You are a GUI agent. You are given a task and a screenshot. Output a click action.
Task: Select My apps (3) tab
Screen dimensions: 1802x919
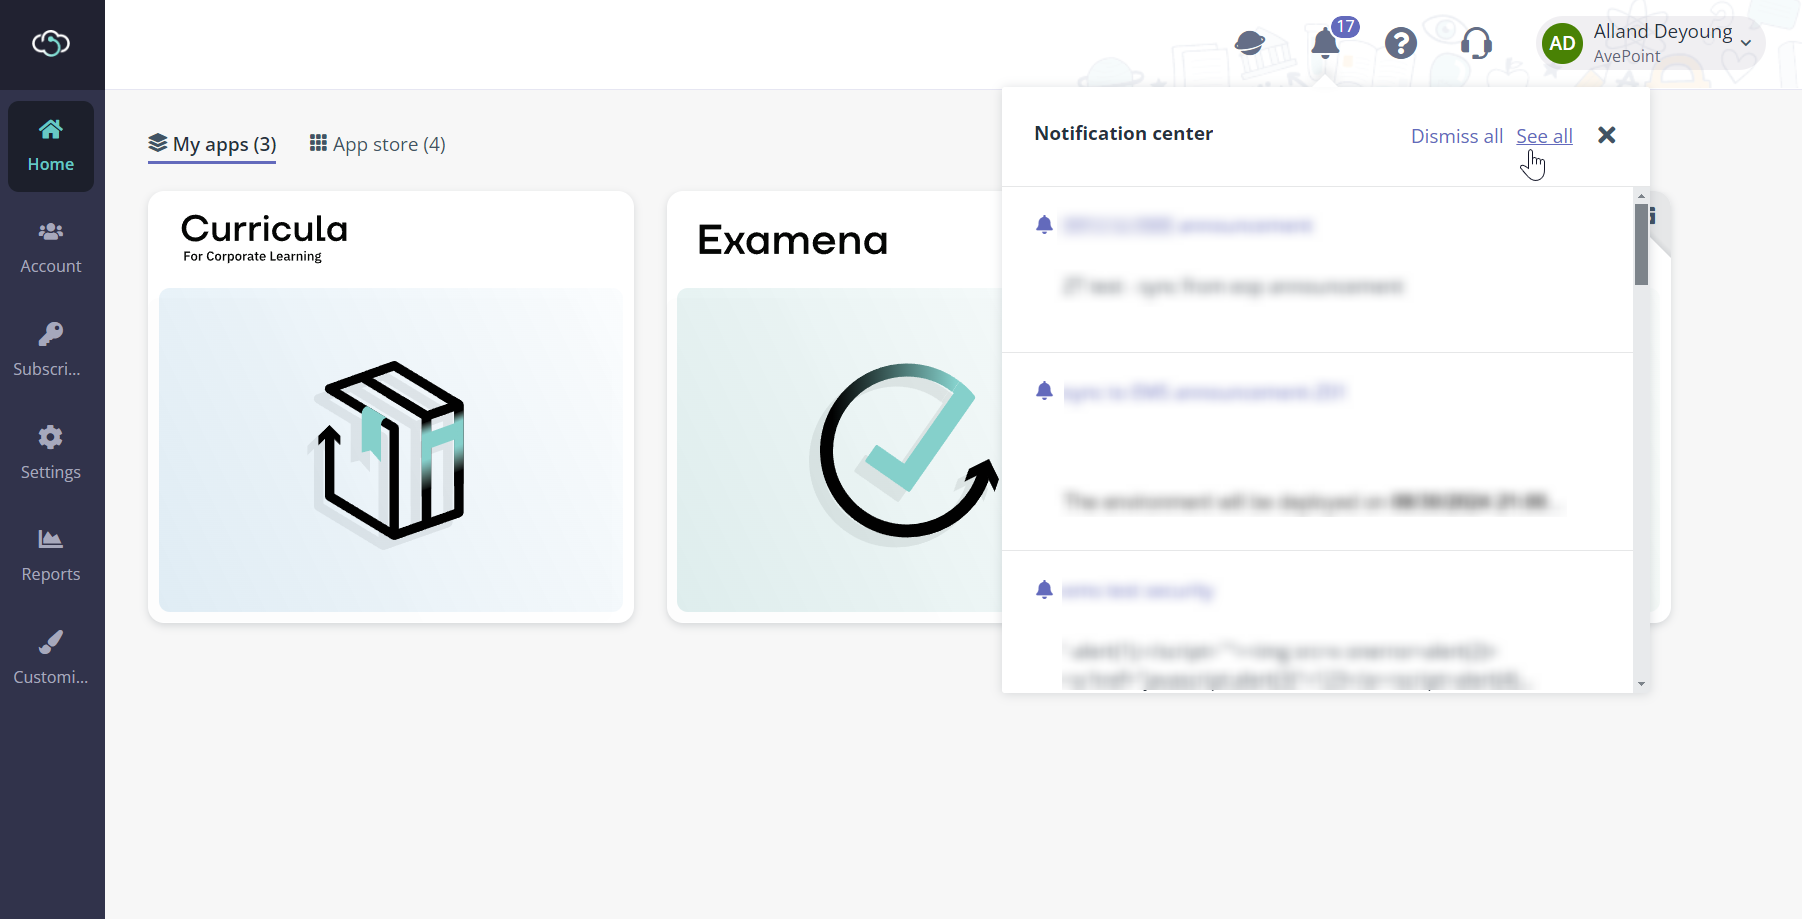tap(212, 144)
